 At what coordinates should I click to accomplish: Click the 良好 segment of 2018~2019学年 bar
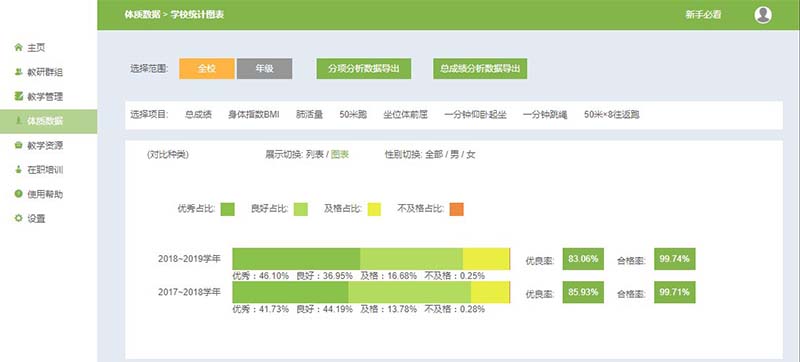(x=411, y=259)
